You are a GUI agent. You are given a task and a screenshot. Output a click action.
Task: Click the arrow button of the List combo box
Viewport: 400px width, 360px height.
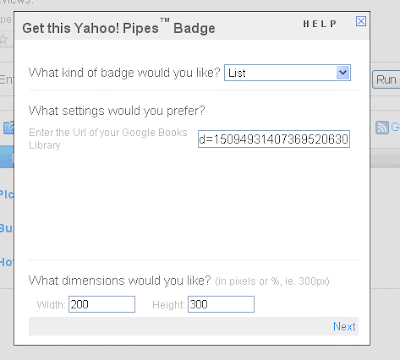click(x=343, y=73)
